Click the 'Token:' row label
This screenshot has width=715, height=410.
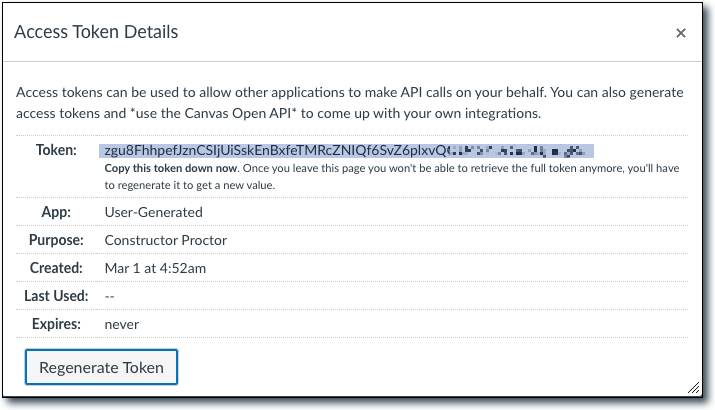[x=56, y=150]
